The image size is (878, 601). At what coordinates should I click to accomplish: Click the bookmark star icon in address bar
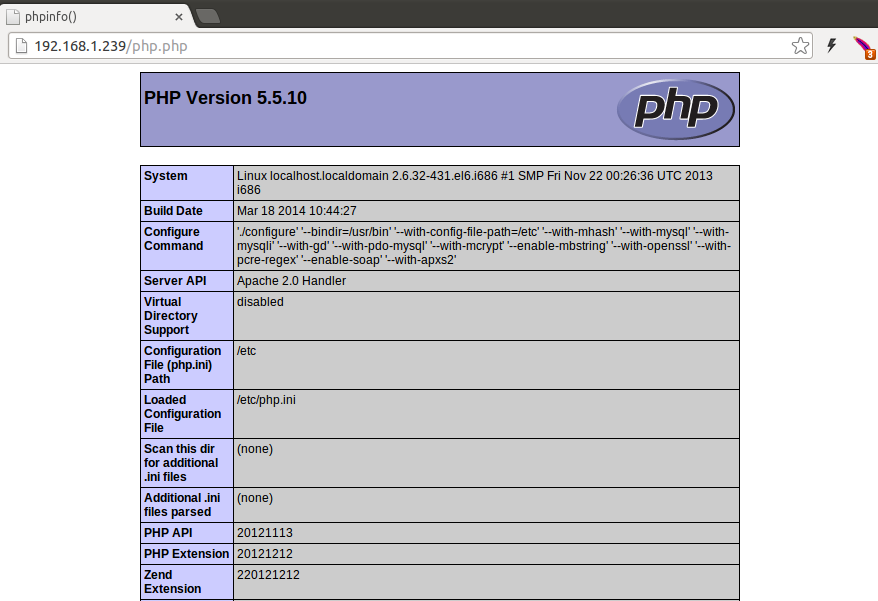coord(800,46)
